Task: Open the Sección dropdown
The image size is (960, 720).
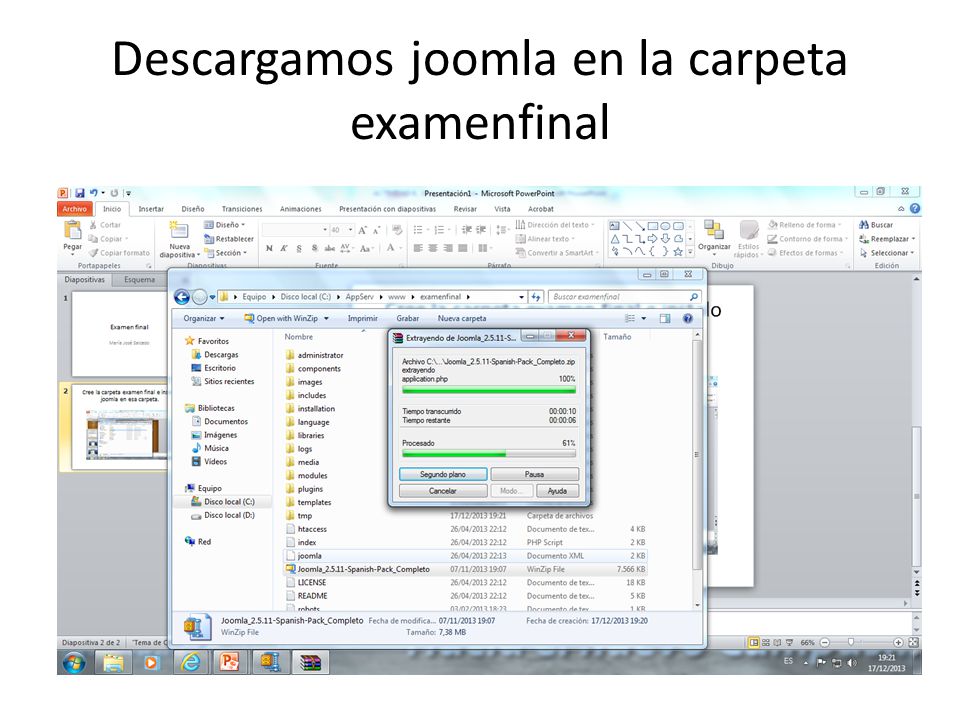Action: tap(226, 253)
